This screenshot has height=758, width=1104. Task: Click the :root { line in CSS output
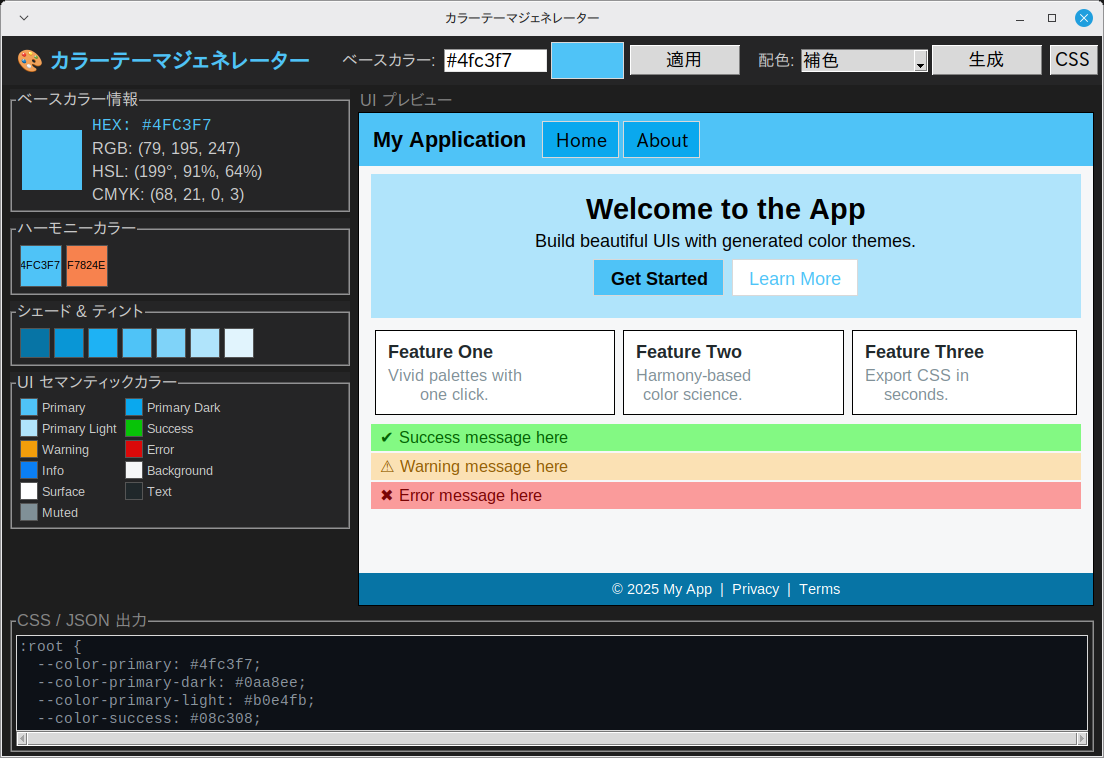tap(50, 646)
